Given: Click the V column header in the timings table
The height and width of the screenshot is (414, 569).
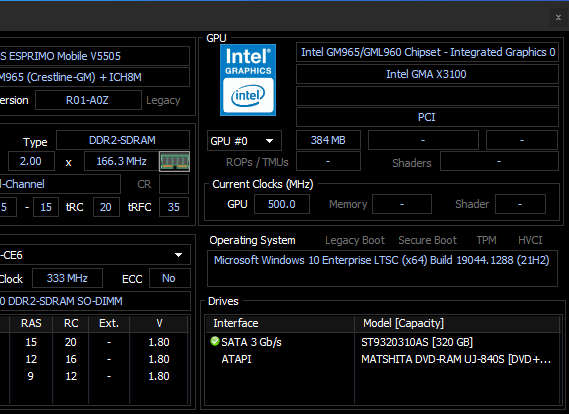Looking at the screenshot, I should click(159, 323).
